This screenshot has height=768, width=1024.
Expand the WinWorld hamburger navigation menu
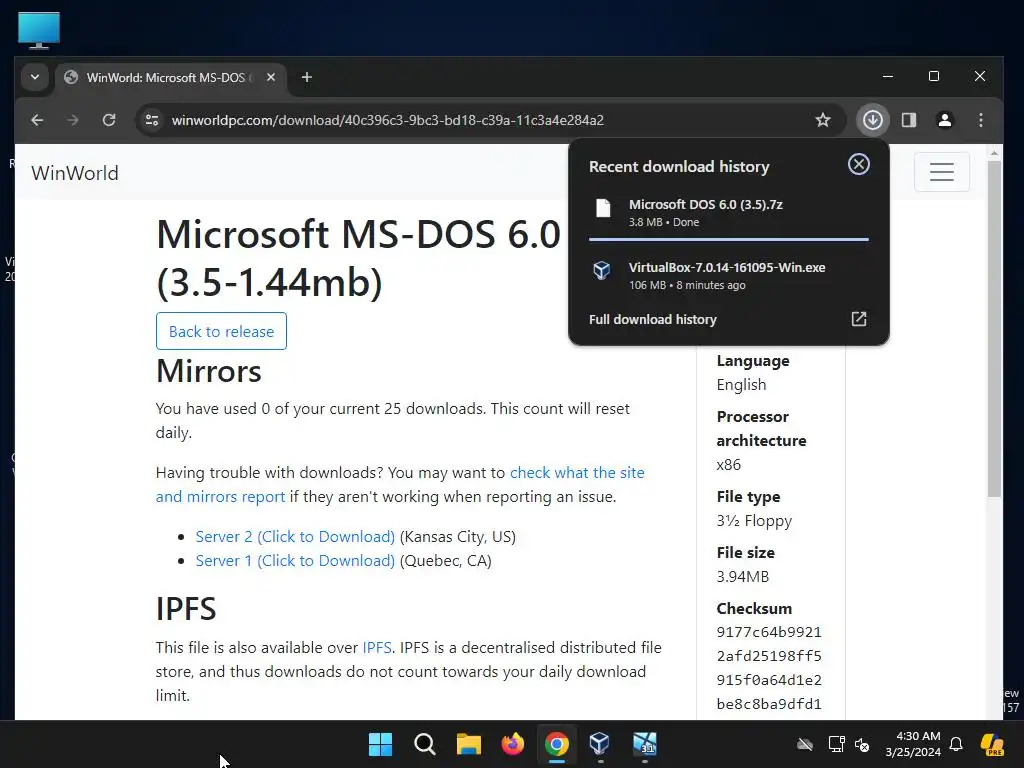point(941,172)
